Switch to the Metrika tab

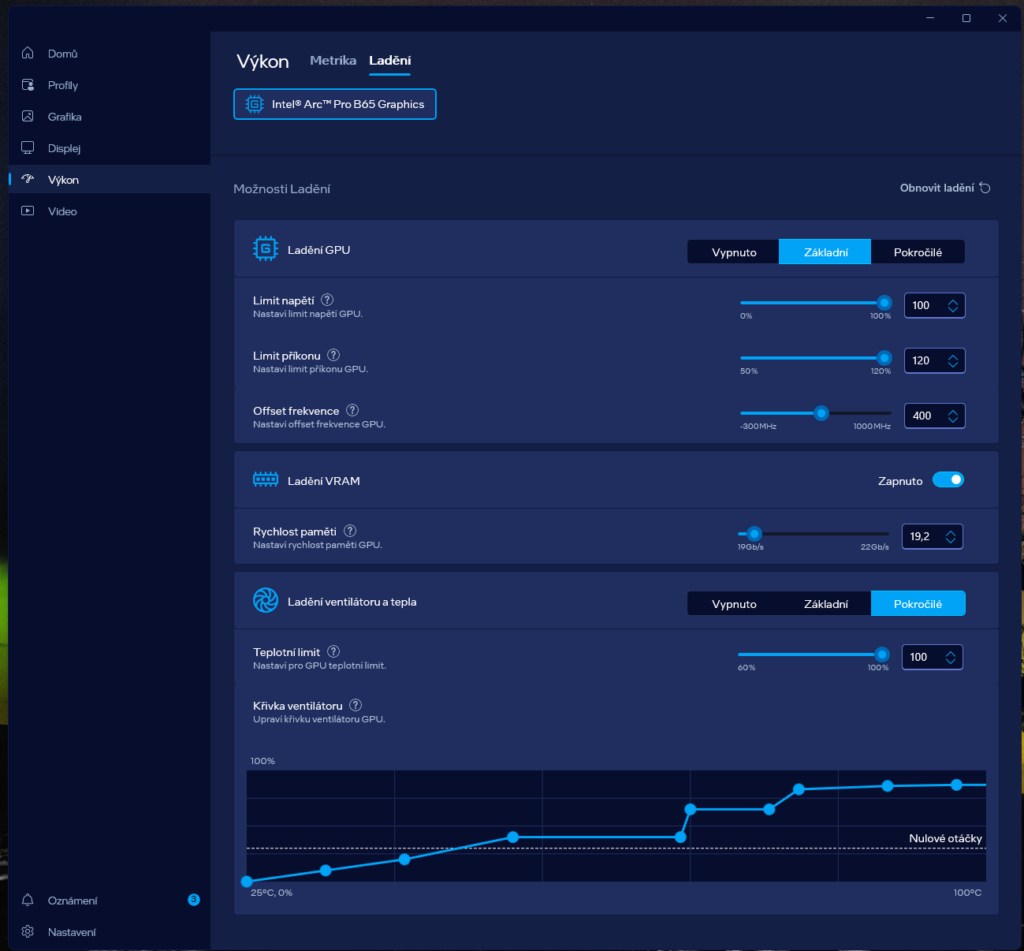pos(333,60)
